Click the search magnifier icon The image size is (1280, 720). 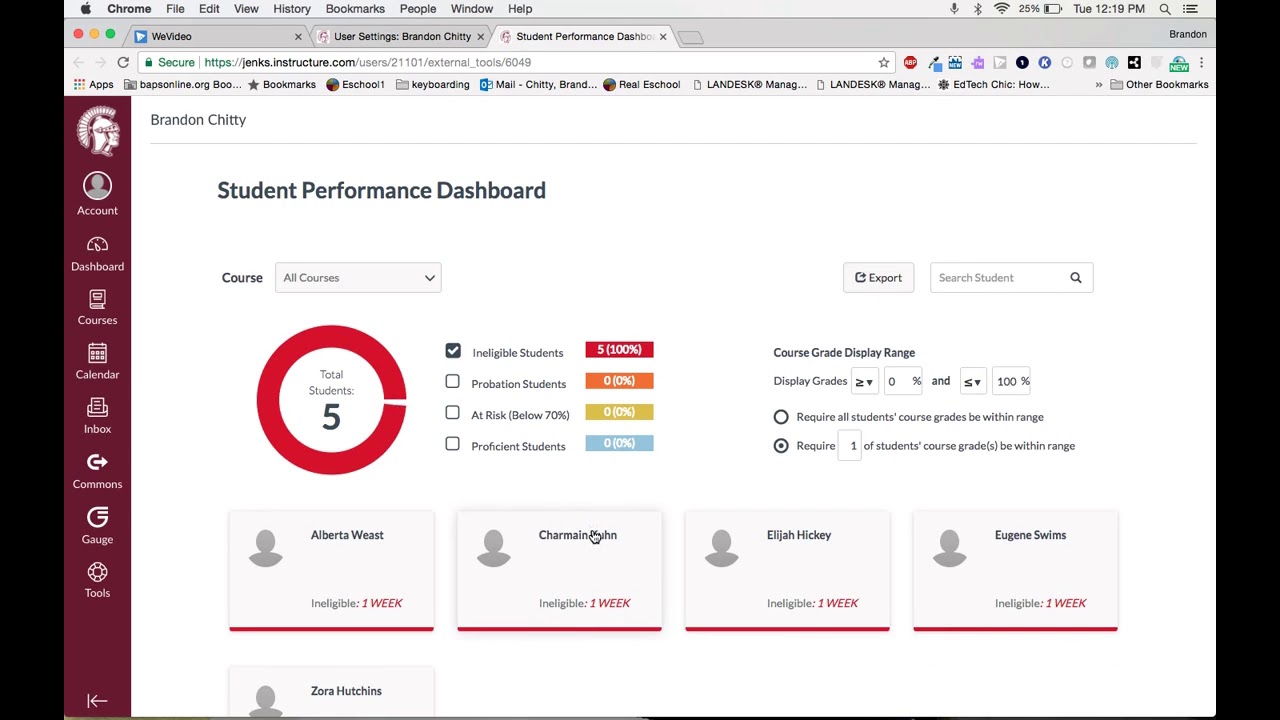(x=1076, y=278)
